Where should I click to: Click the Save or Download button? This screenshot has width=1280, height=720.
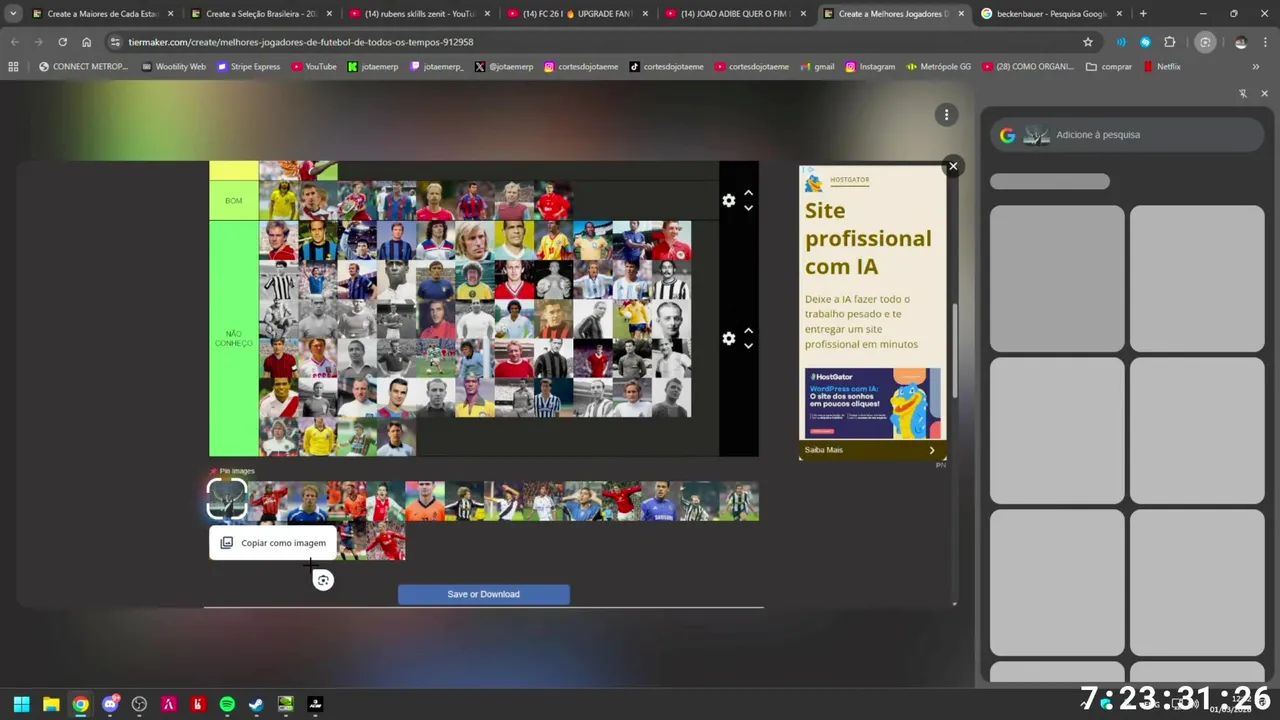pos(484,594)
